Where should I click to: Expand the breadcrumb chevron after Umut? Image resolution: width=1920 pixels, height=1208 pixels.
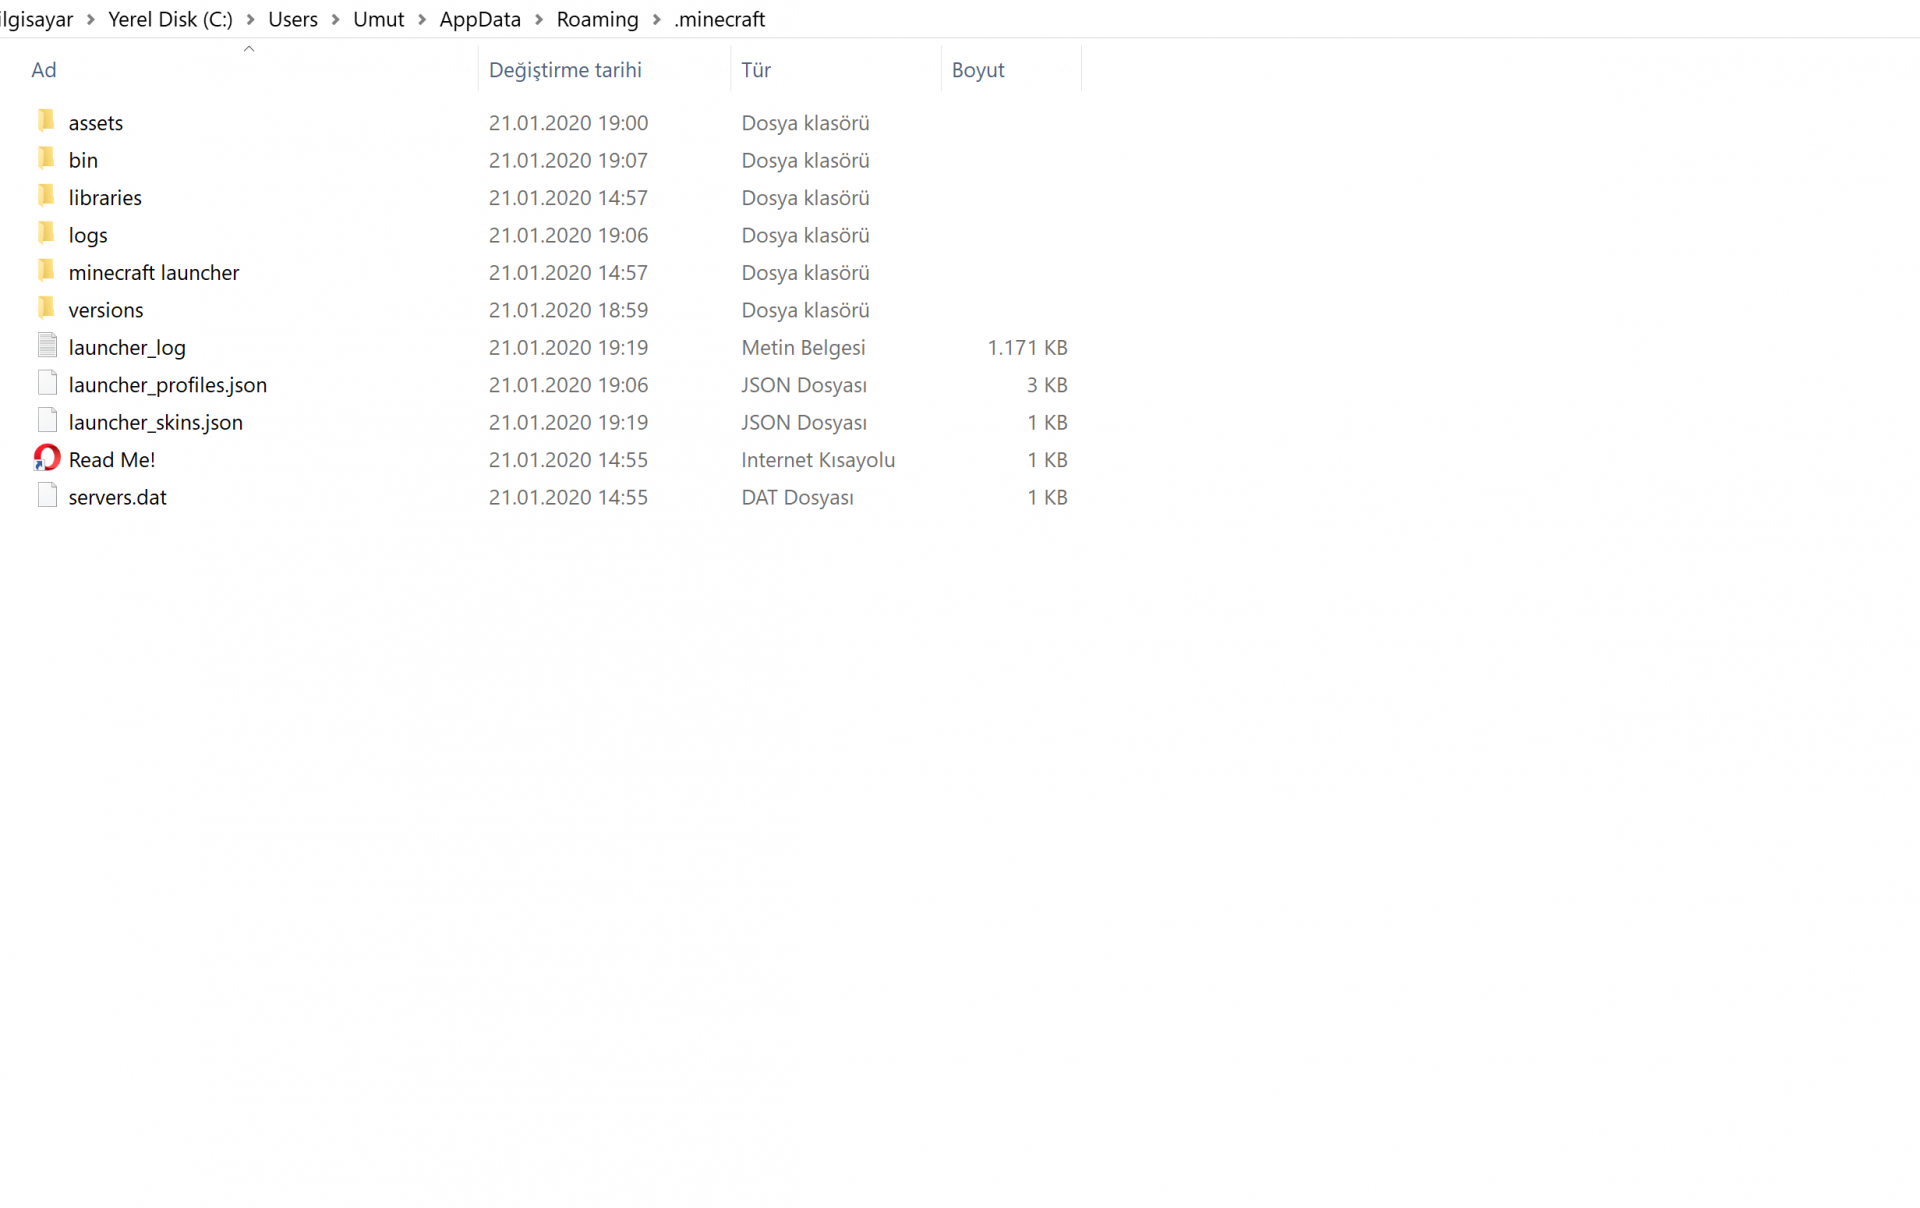point(422,20)
